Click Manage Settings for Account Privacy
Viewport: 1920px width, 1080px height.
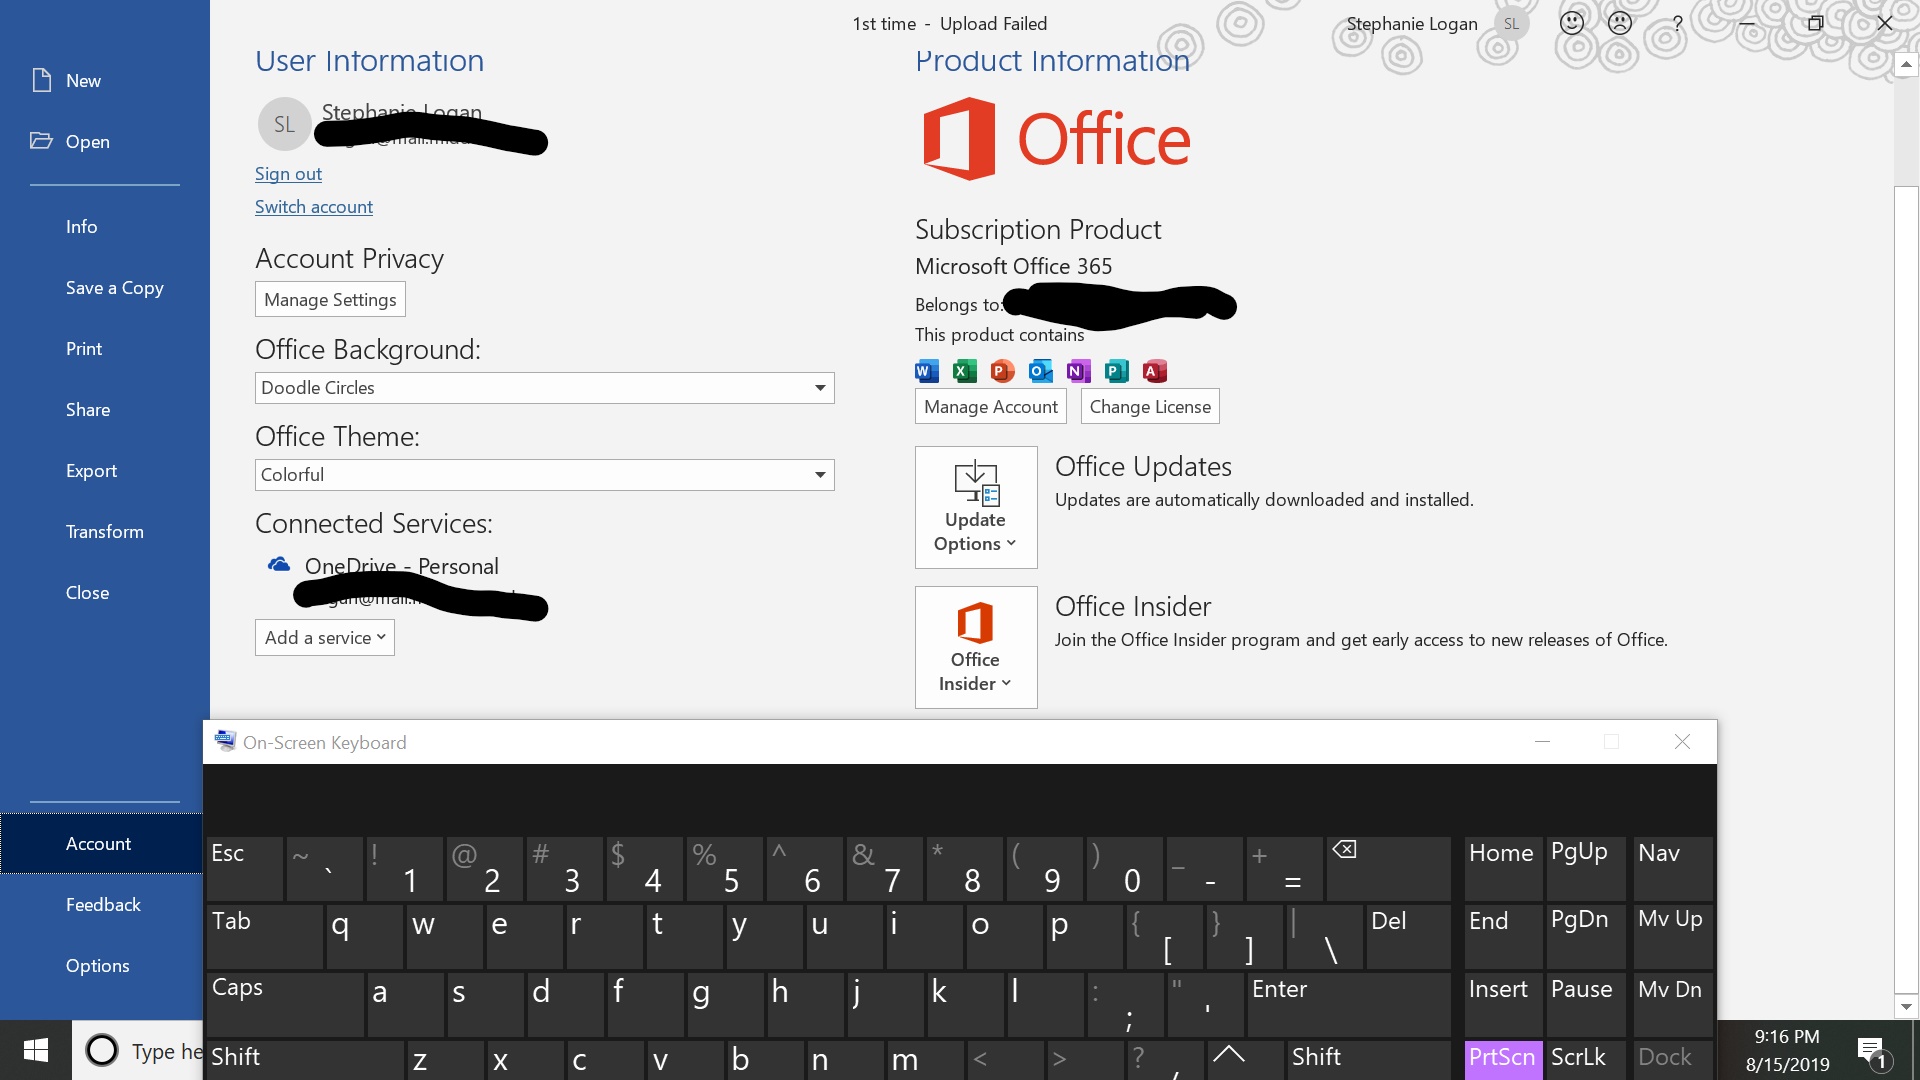tap(330, 299)
